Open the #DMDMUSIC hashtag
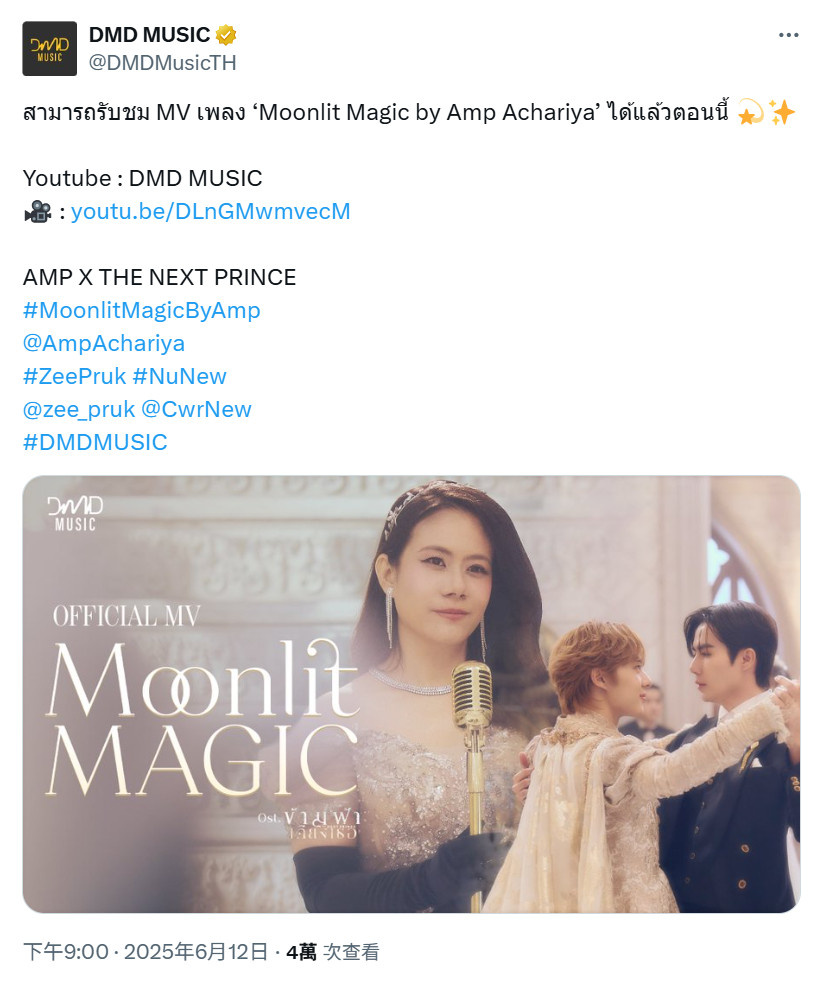This screenshot has width=822, height=988. point(95,442)
